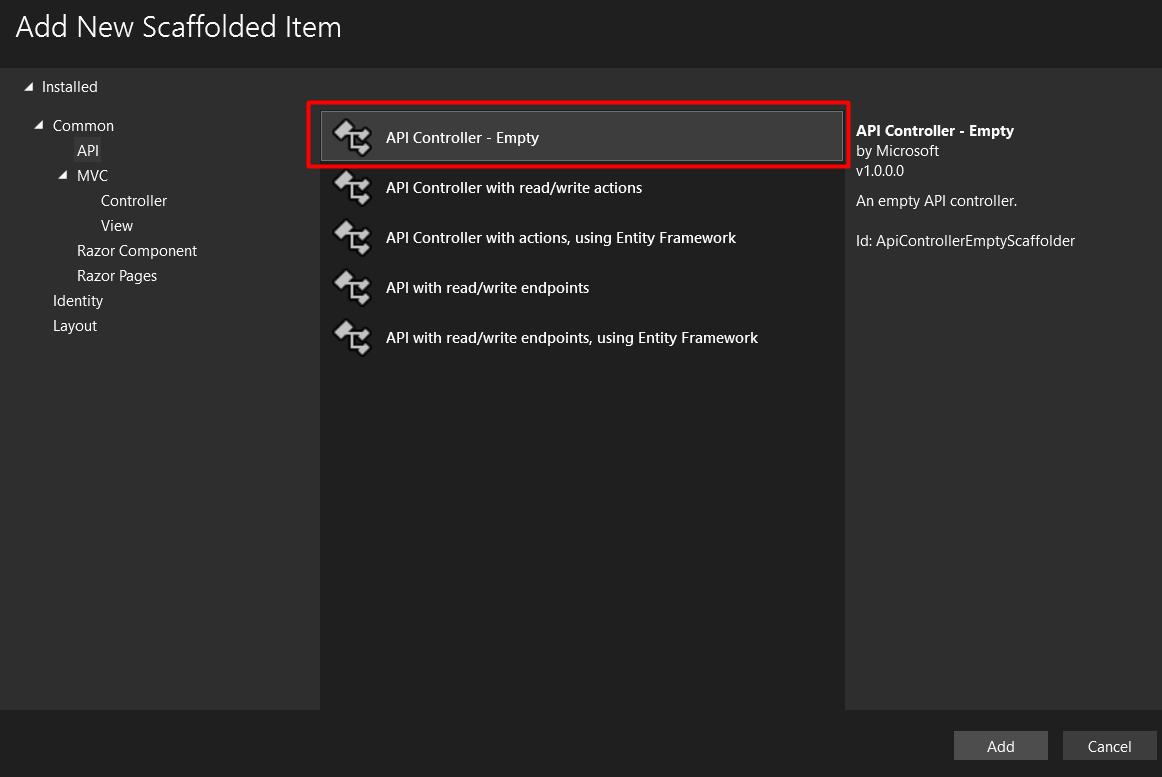Click the Id: ApiControllerEmptyScaffolder text
1162x777 pixels.
[965, 241]
